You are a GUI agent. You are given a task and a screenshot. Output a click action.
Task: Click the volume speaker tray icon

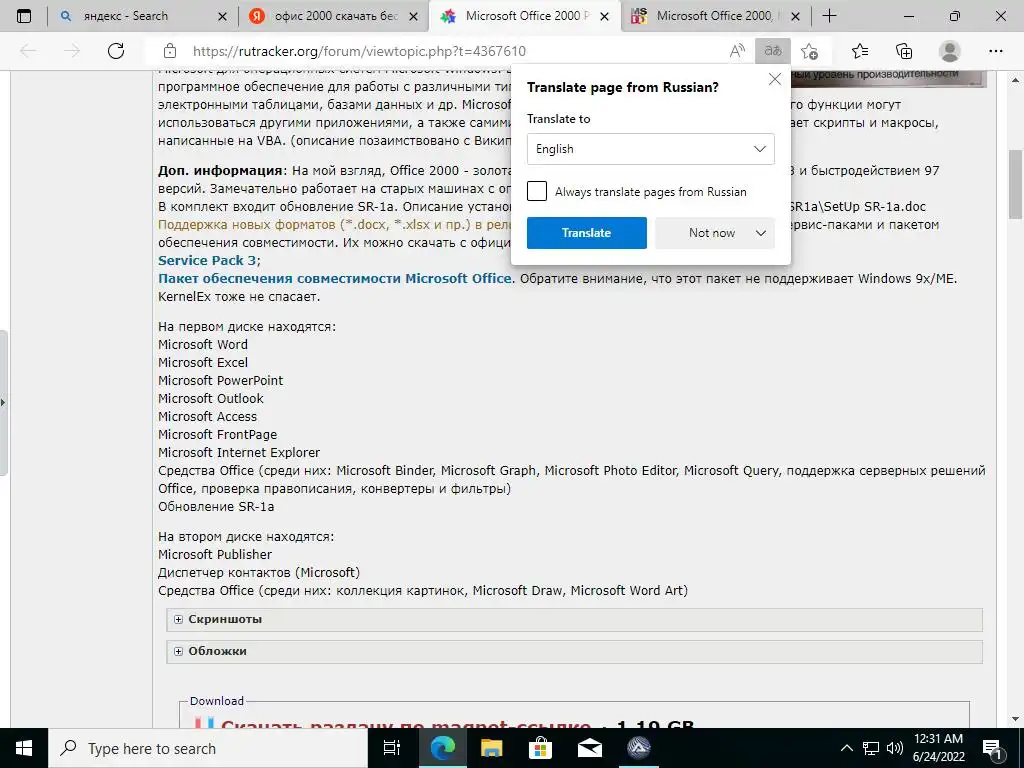click(x=895, y=748)
